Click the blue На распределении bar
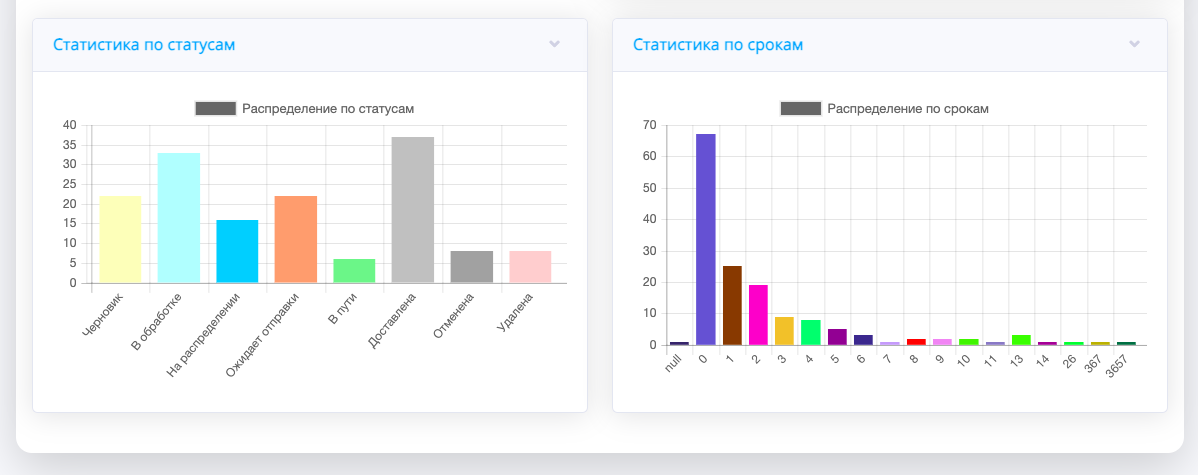The height and width of the screenshot is (475, 1198). point(237,251)
